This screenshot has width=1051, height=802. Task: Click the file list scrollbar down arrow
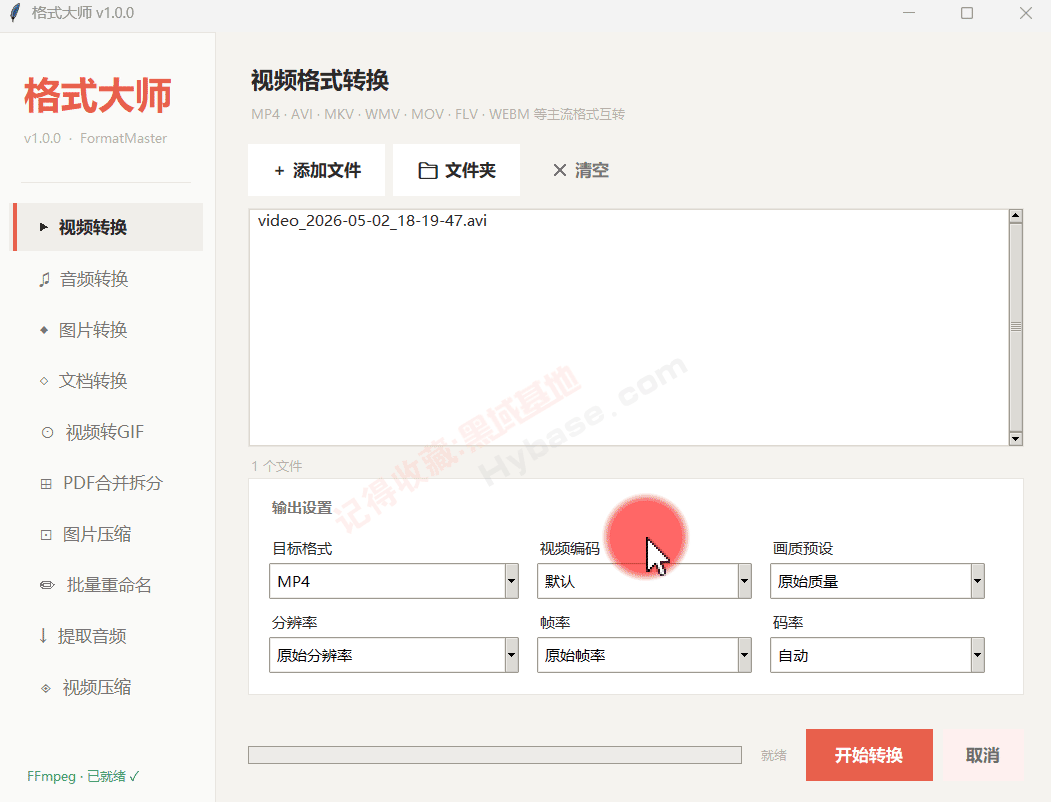point(1015,439)
